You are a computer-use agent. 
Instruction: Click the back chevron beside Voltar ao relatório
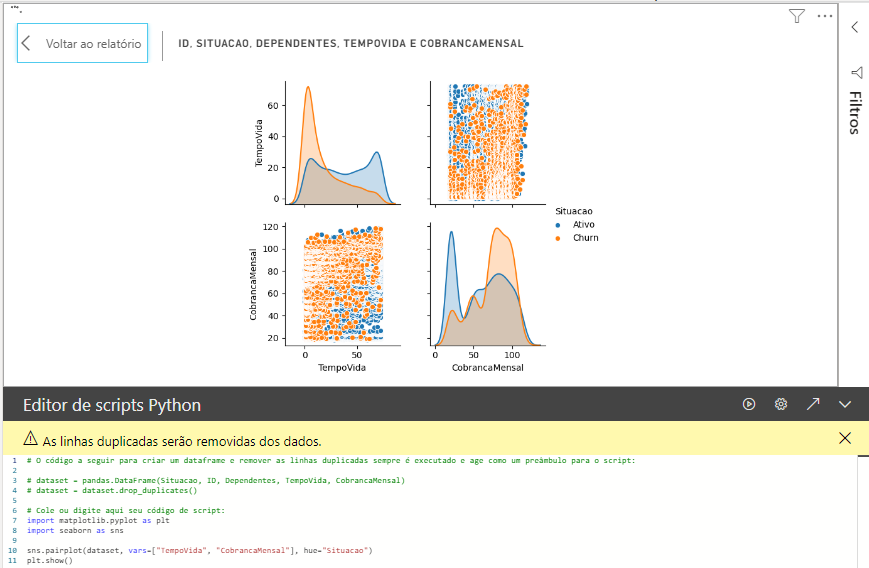click(27, 44)
